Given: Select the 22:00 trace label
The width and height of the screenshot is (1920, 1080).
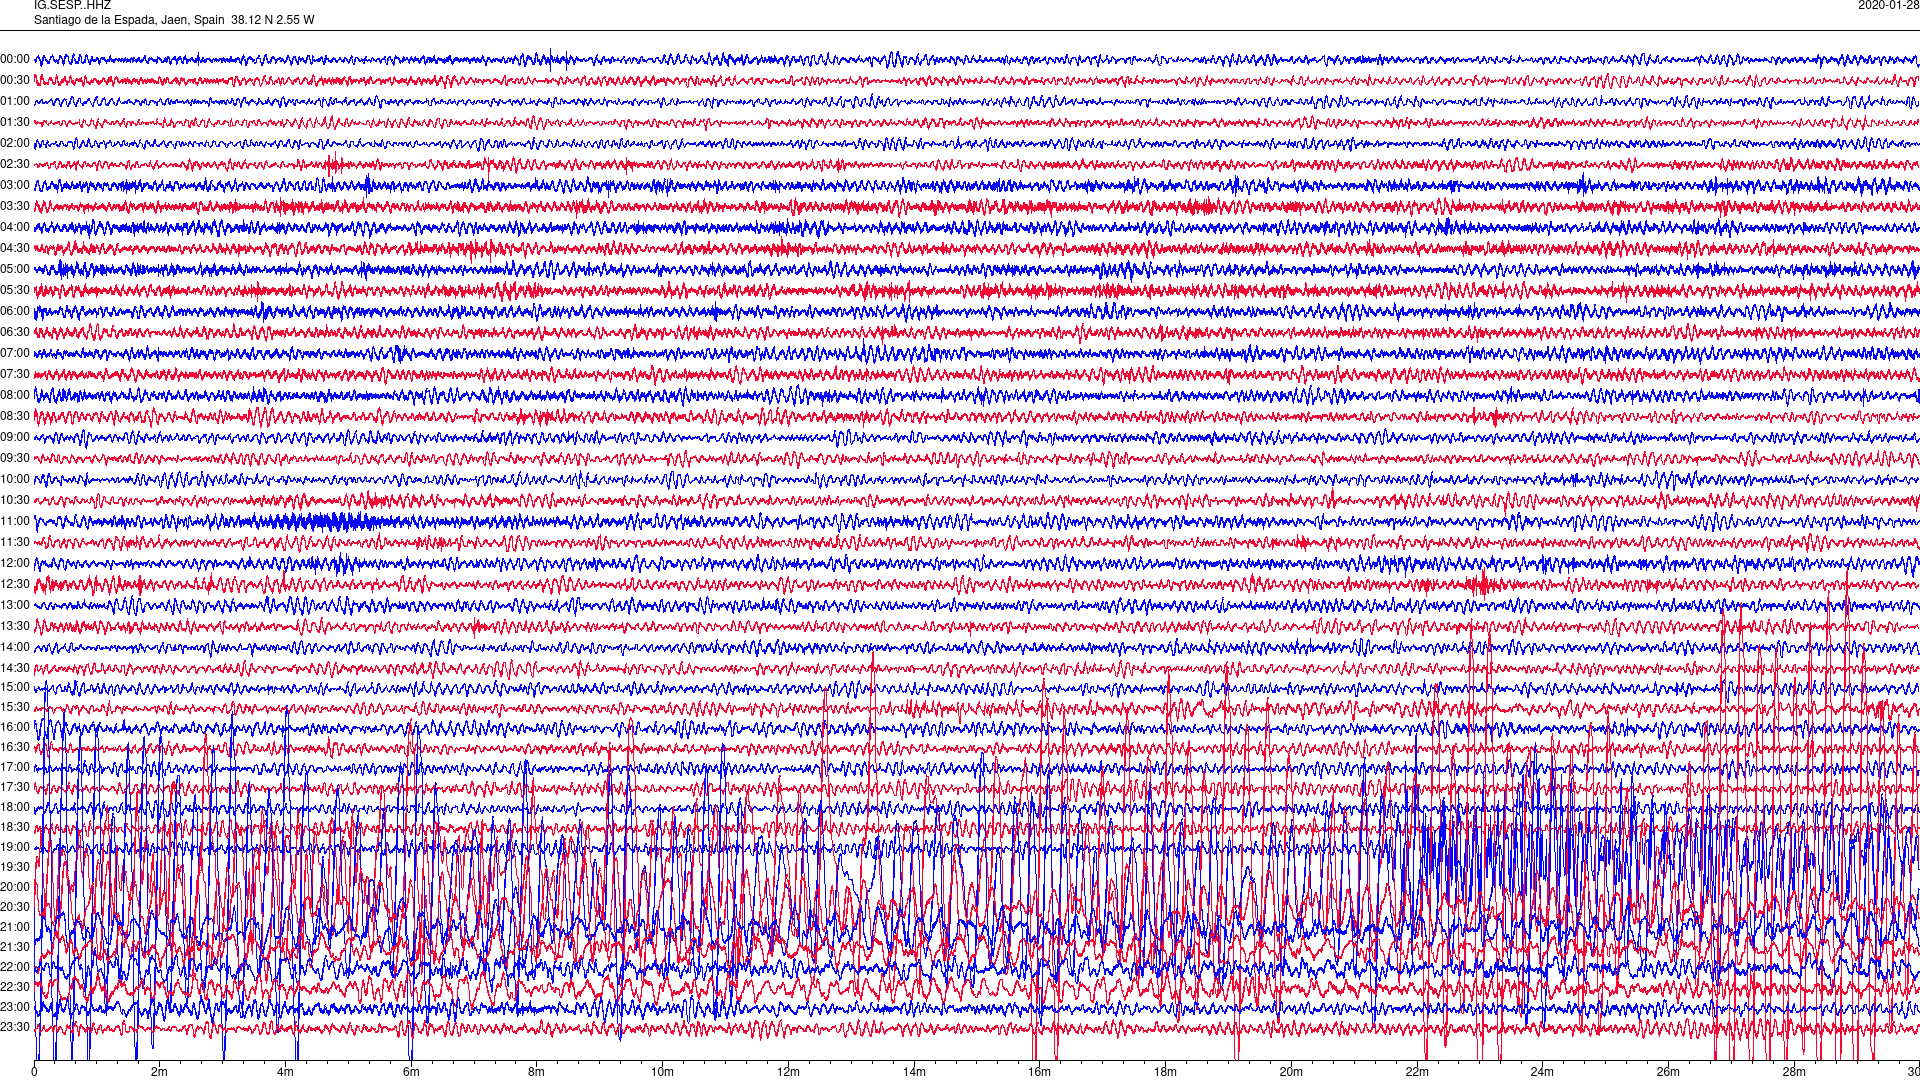Looking at the screenshot, I should pos(15,967).
